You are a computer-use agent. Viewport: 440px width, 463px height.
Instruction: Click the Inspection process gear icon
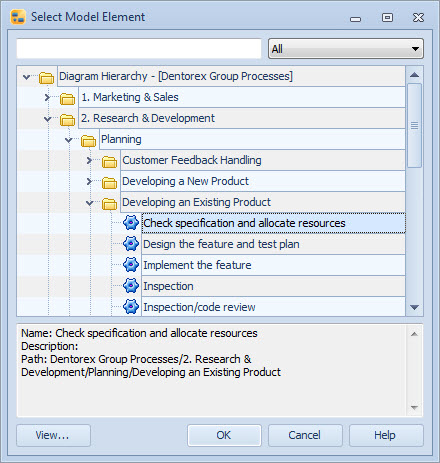point(131,286)
